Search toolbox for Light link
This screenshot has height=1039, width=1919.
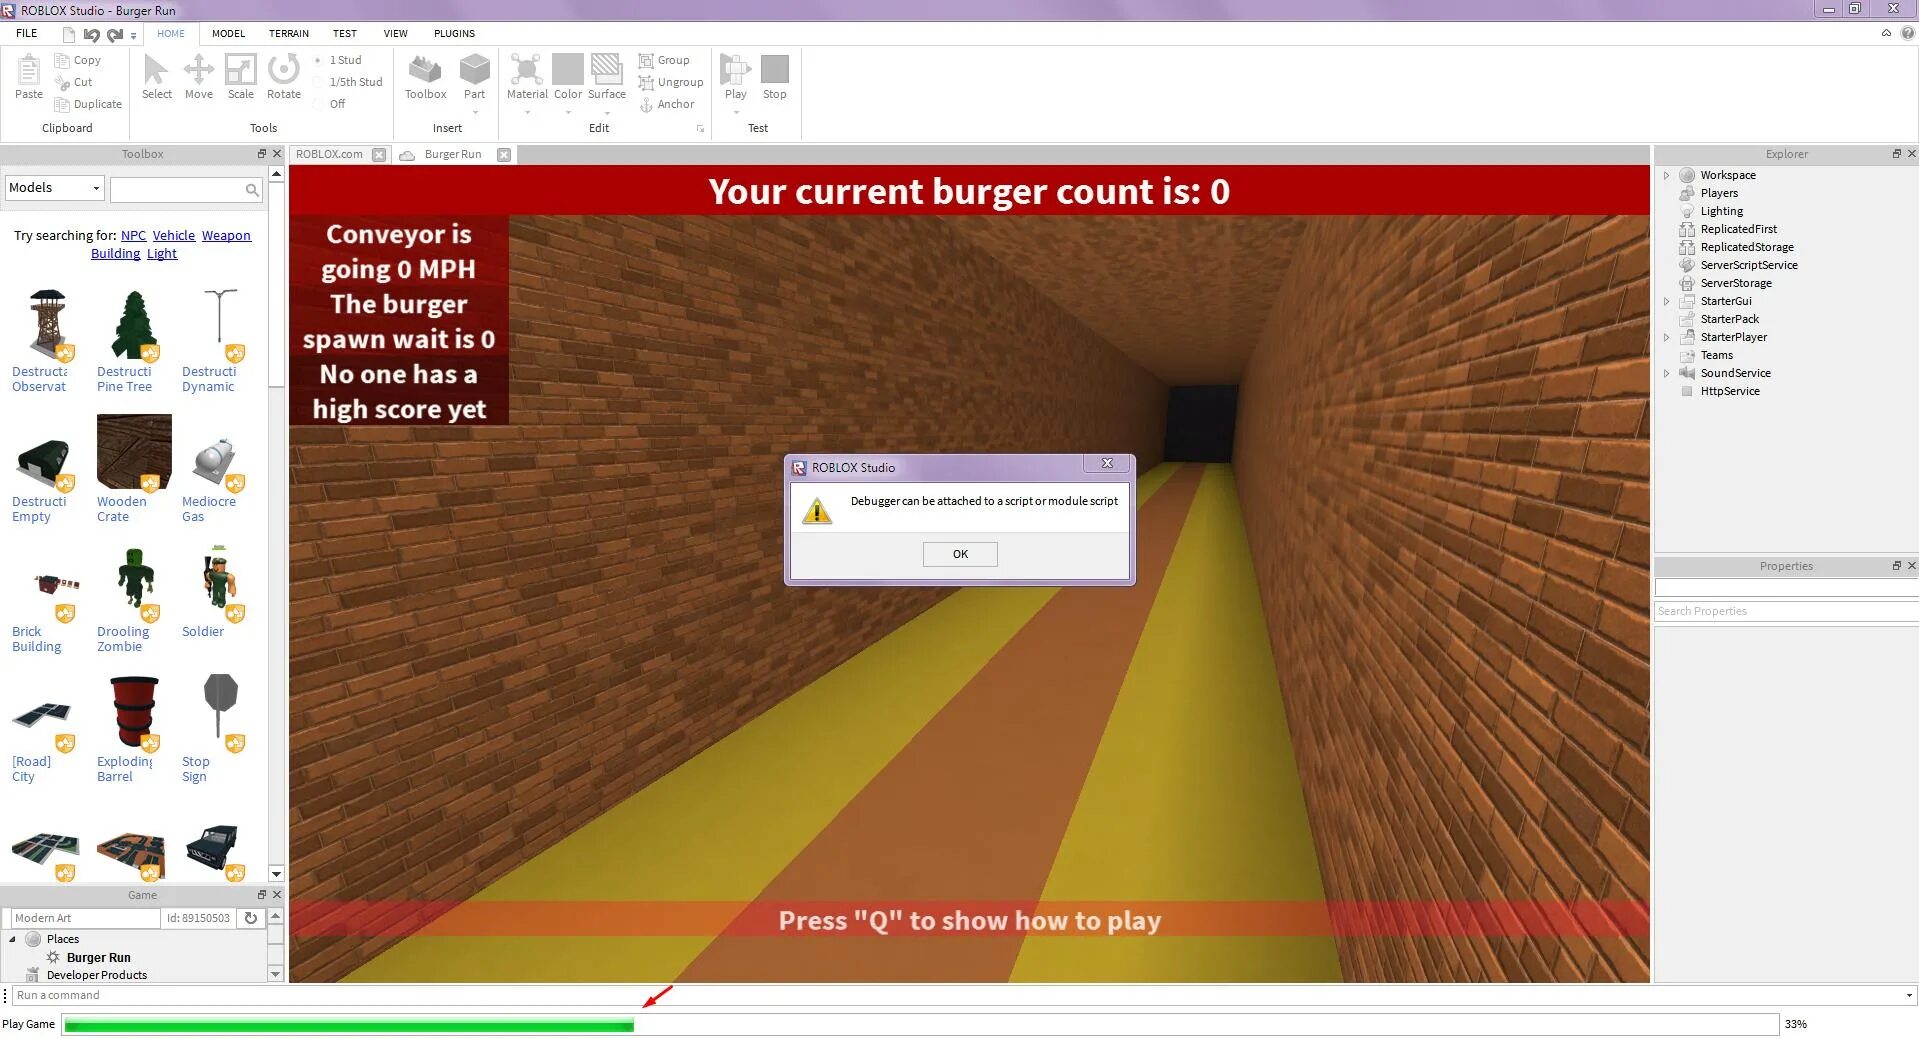[162, 254]
